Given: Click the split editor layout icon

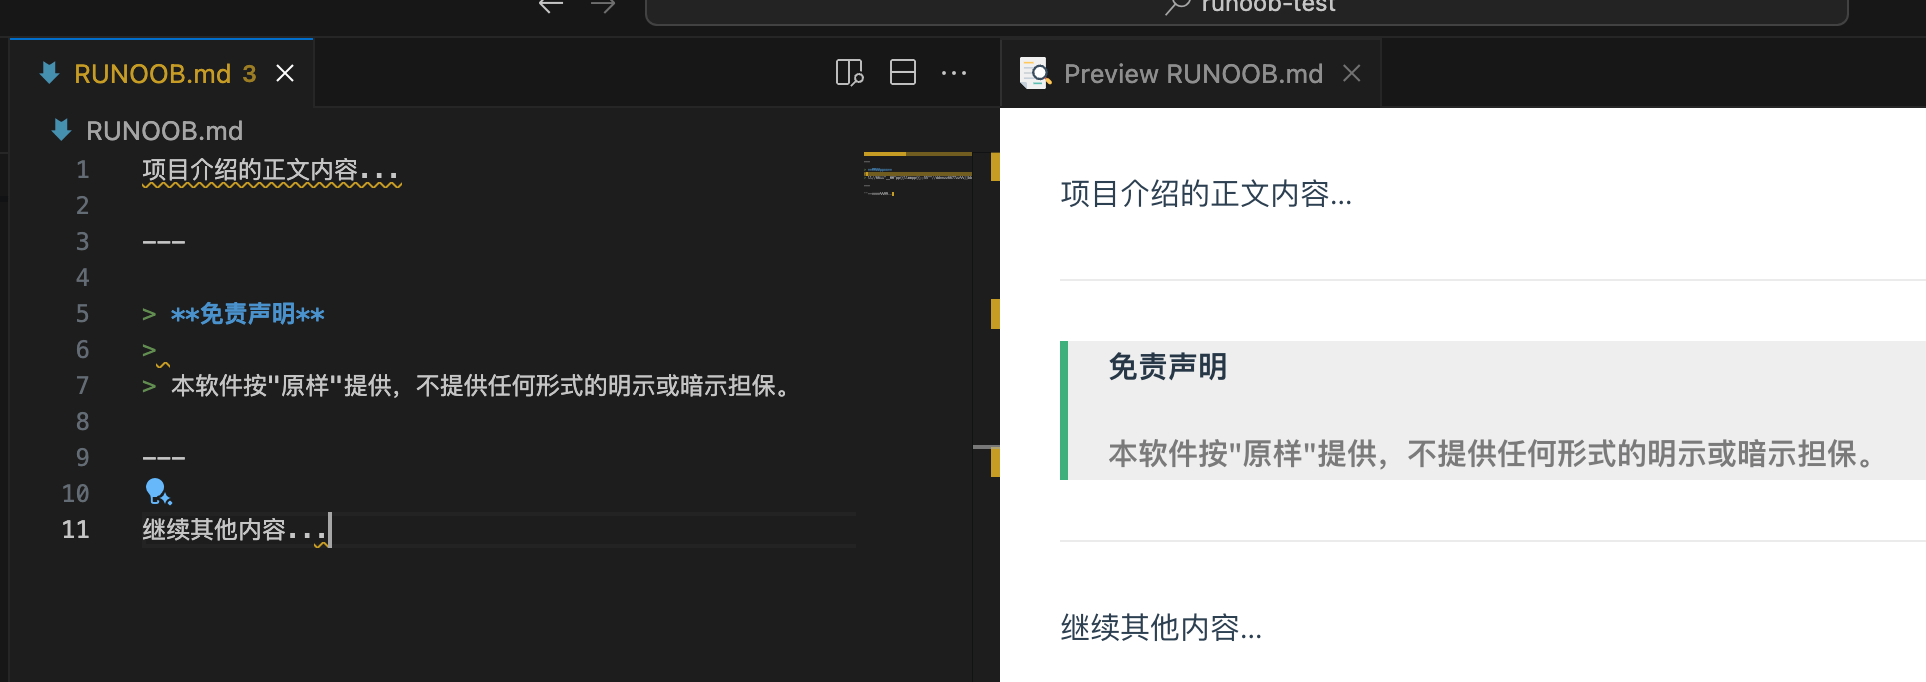Looking at the screenshot, I should pyautogui.click(x=903, y=73).
